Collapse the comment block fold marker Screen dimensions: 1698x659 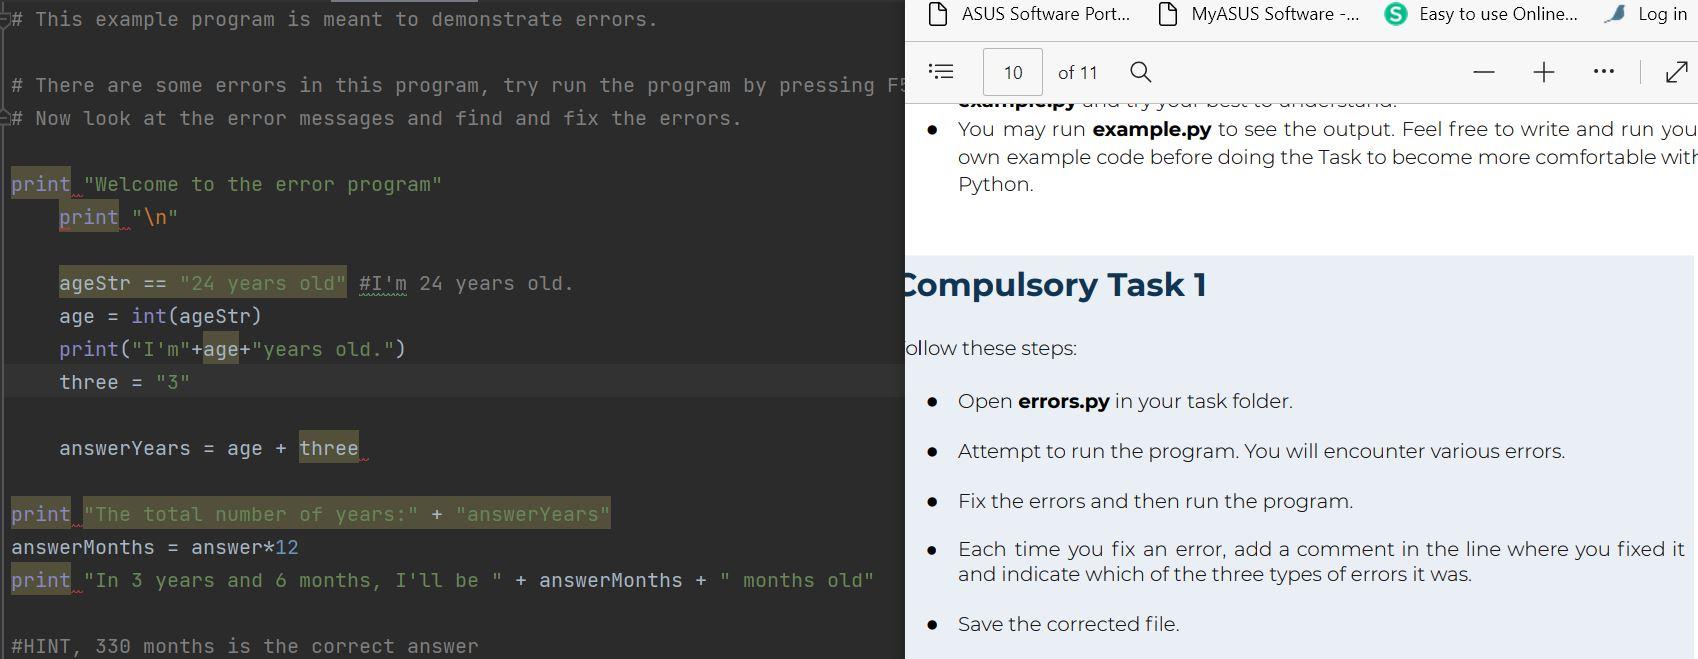[x=5, y=20]
